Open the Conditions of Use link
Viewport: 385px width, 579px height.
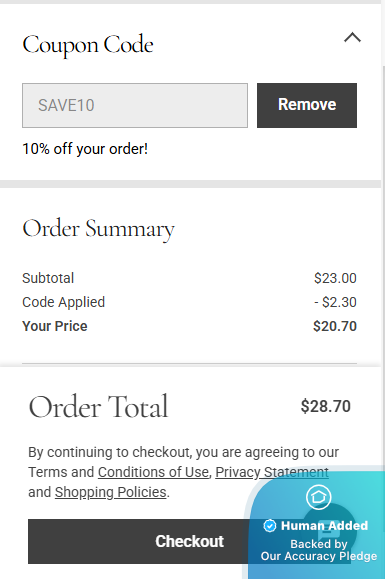tap(153, 472)
